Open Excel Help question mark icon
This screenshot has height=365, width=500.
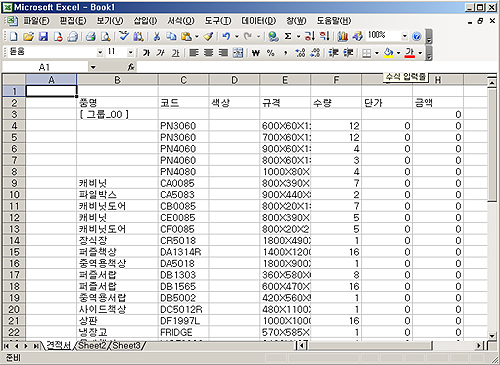(x=417, y=36)
